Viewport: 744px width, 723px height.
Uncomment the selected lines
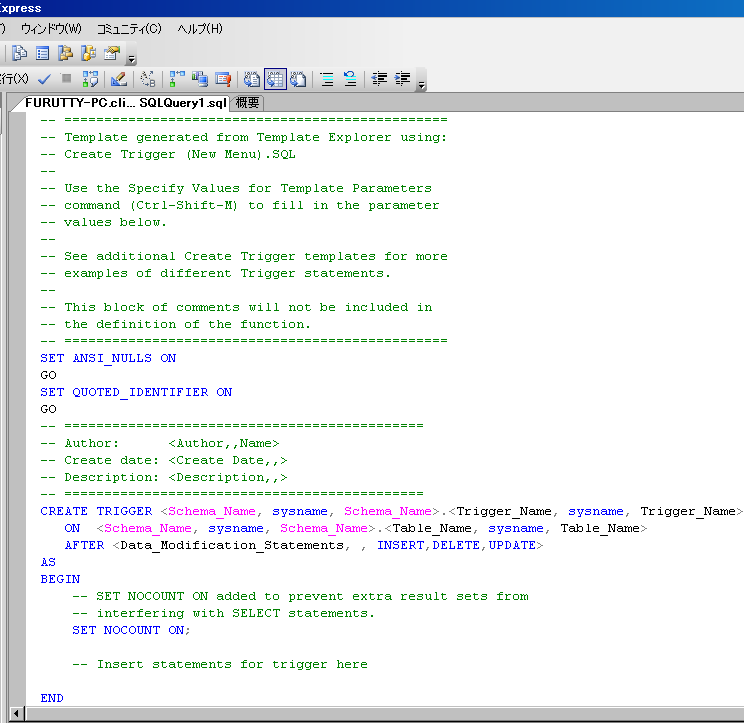pos(350,79)
